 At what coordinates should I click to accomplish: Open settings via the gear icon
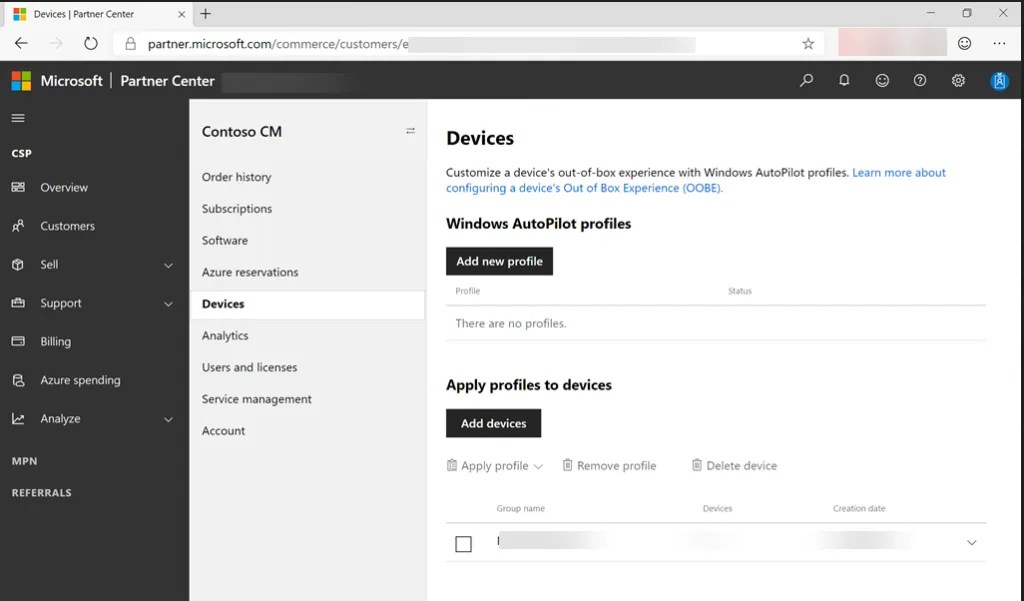tap(958, 80)
